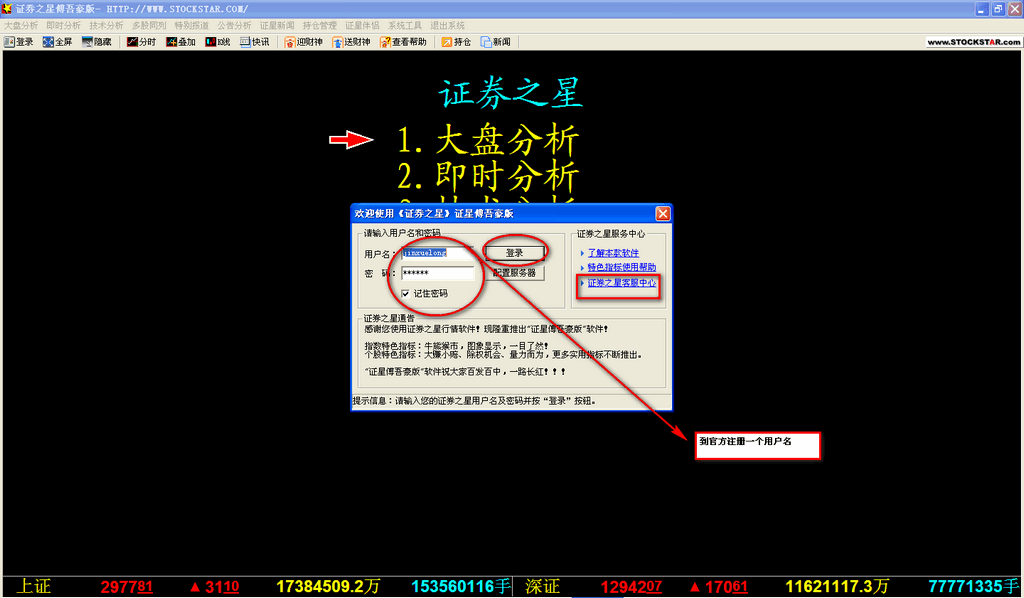The width and height of the screenshot is (1024, 598).
Task: Open the 证星新闻 menu
Action: pos(277,25)
